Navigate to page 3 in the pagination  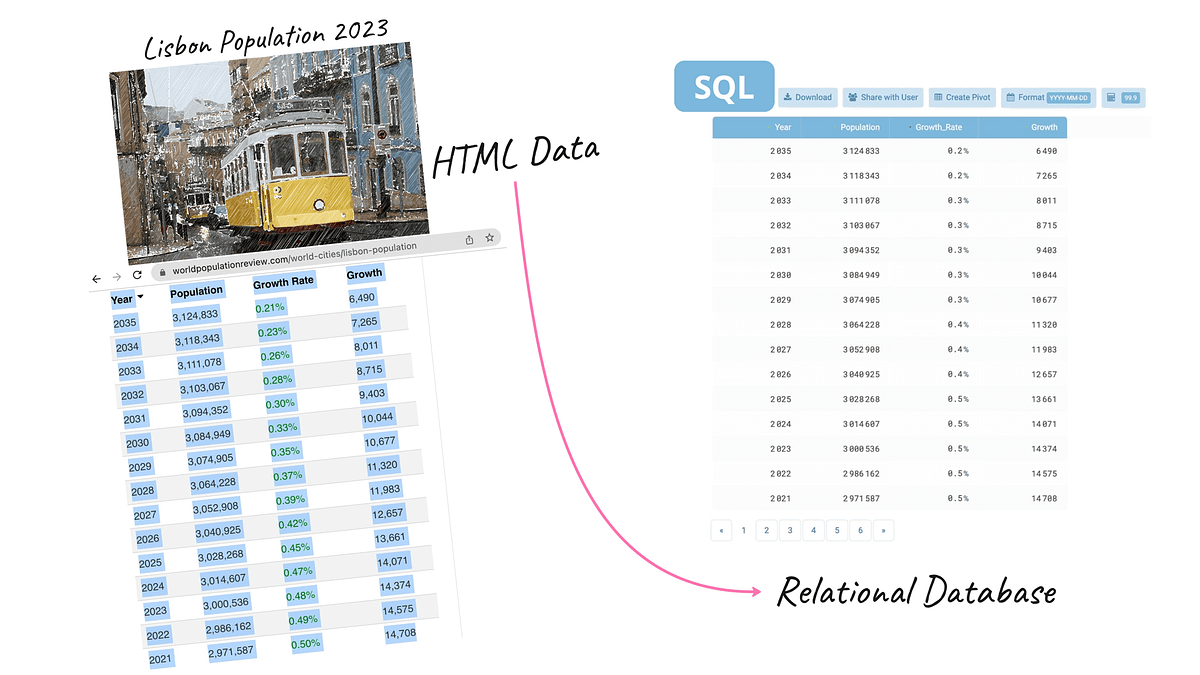(790, 530)
